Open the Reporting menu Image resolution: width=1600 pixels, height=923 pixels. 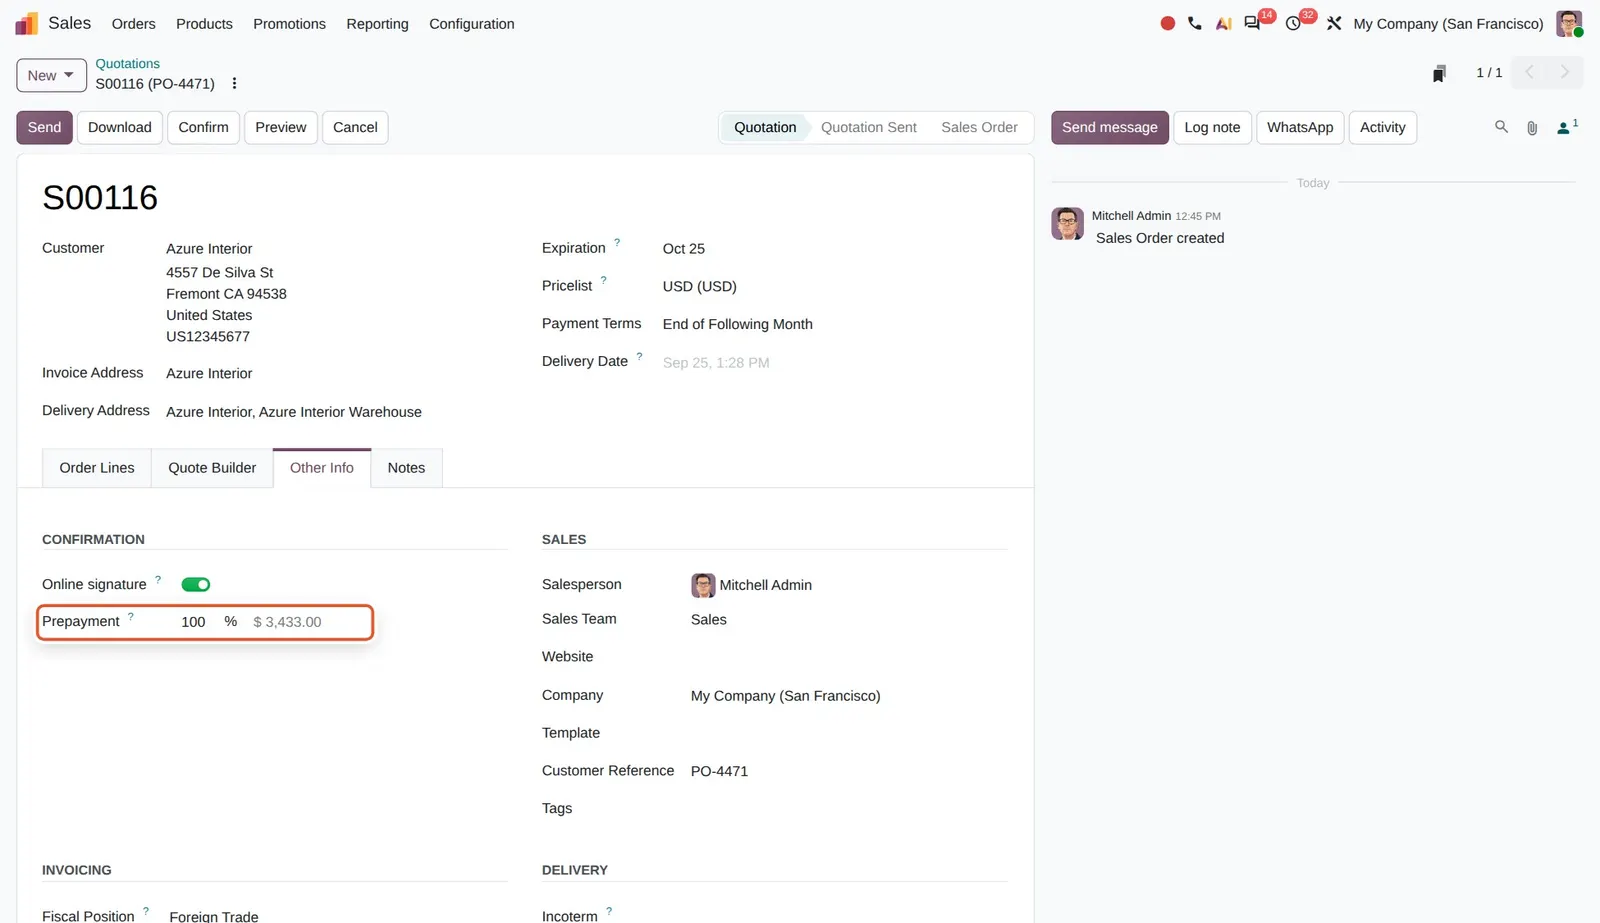point(377,24)
